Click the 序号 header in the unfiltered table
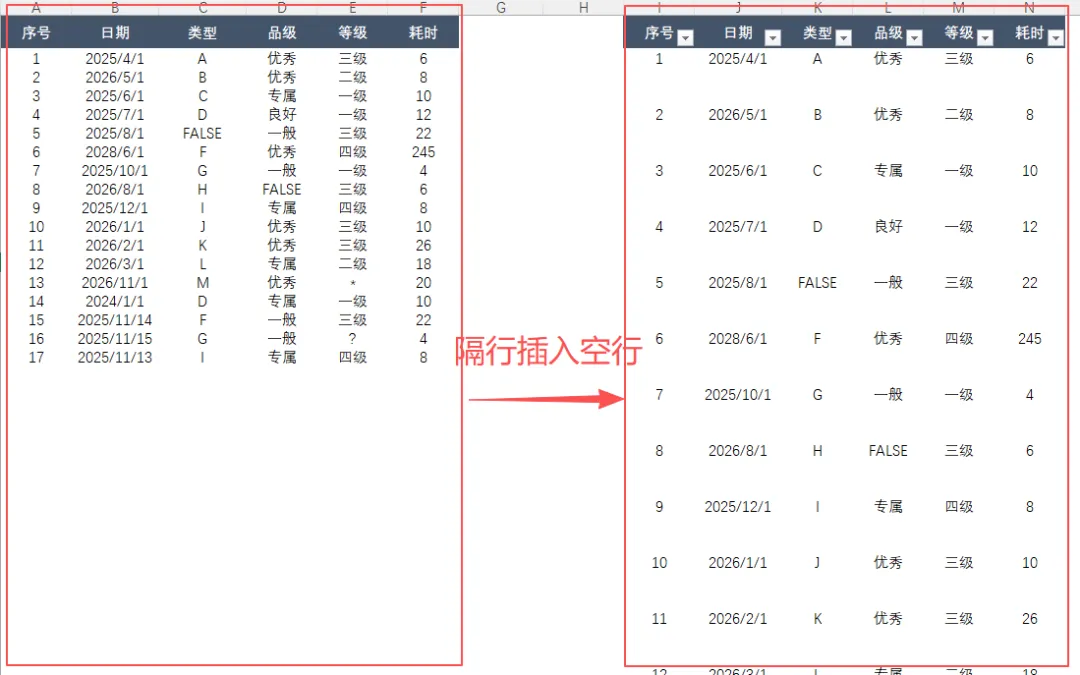This screenshot has width=1080, height=675. click(x=36, y=33)
